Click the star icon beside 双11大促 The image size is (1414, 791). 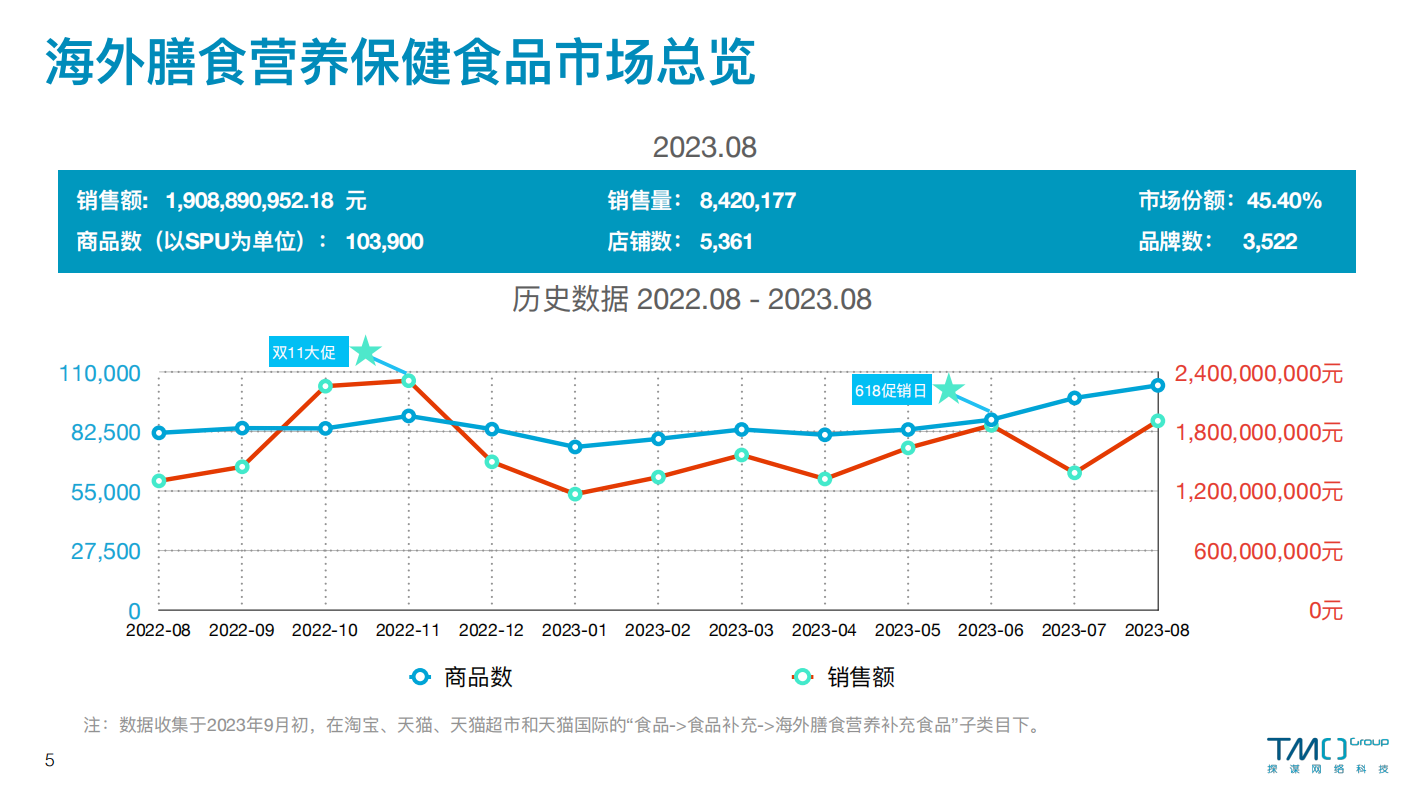pyautogui.click(x=366, y=351)
